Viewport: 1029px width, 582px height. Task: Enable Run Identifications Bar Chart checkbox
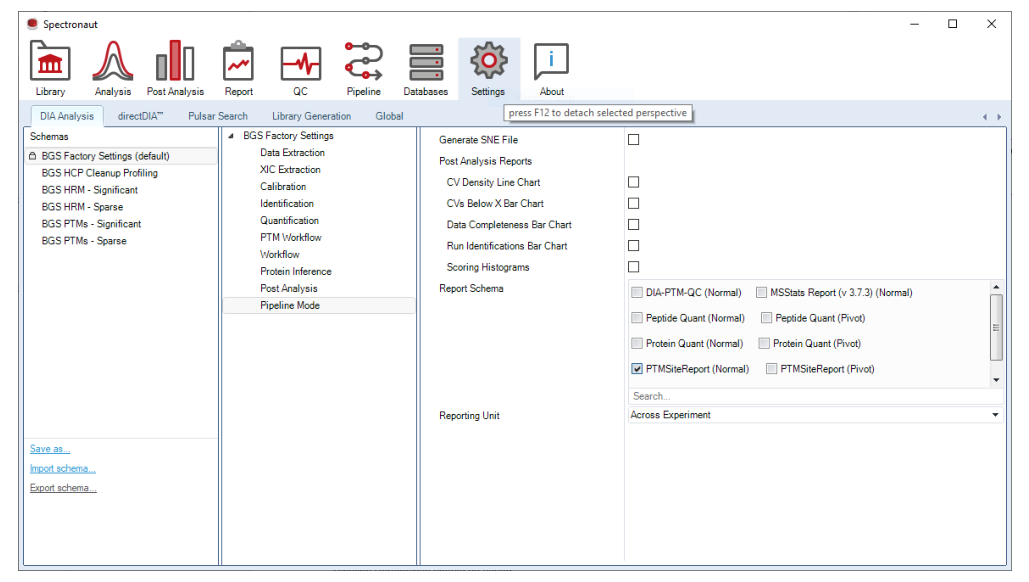[633, 245]
